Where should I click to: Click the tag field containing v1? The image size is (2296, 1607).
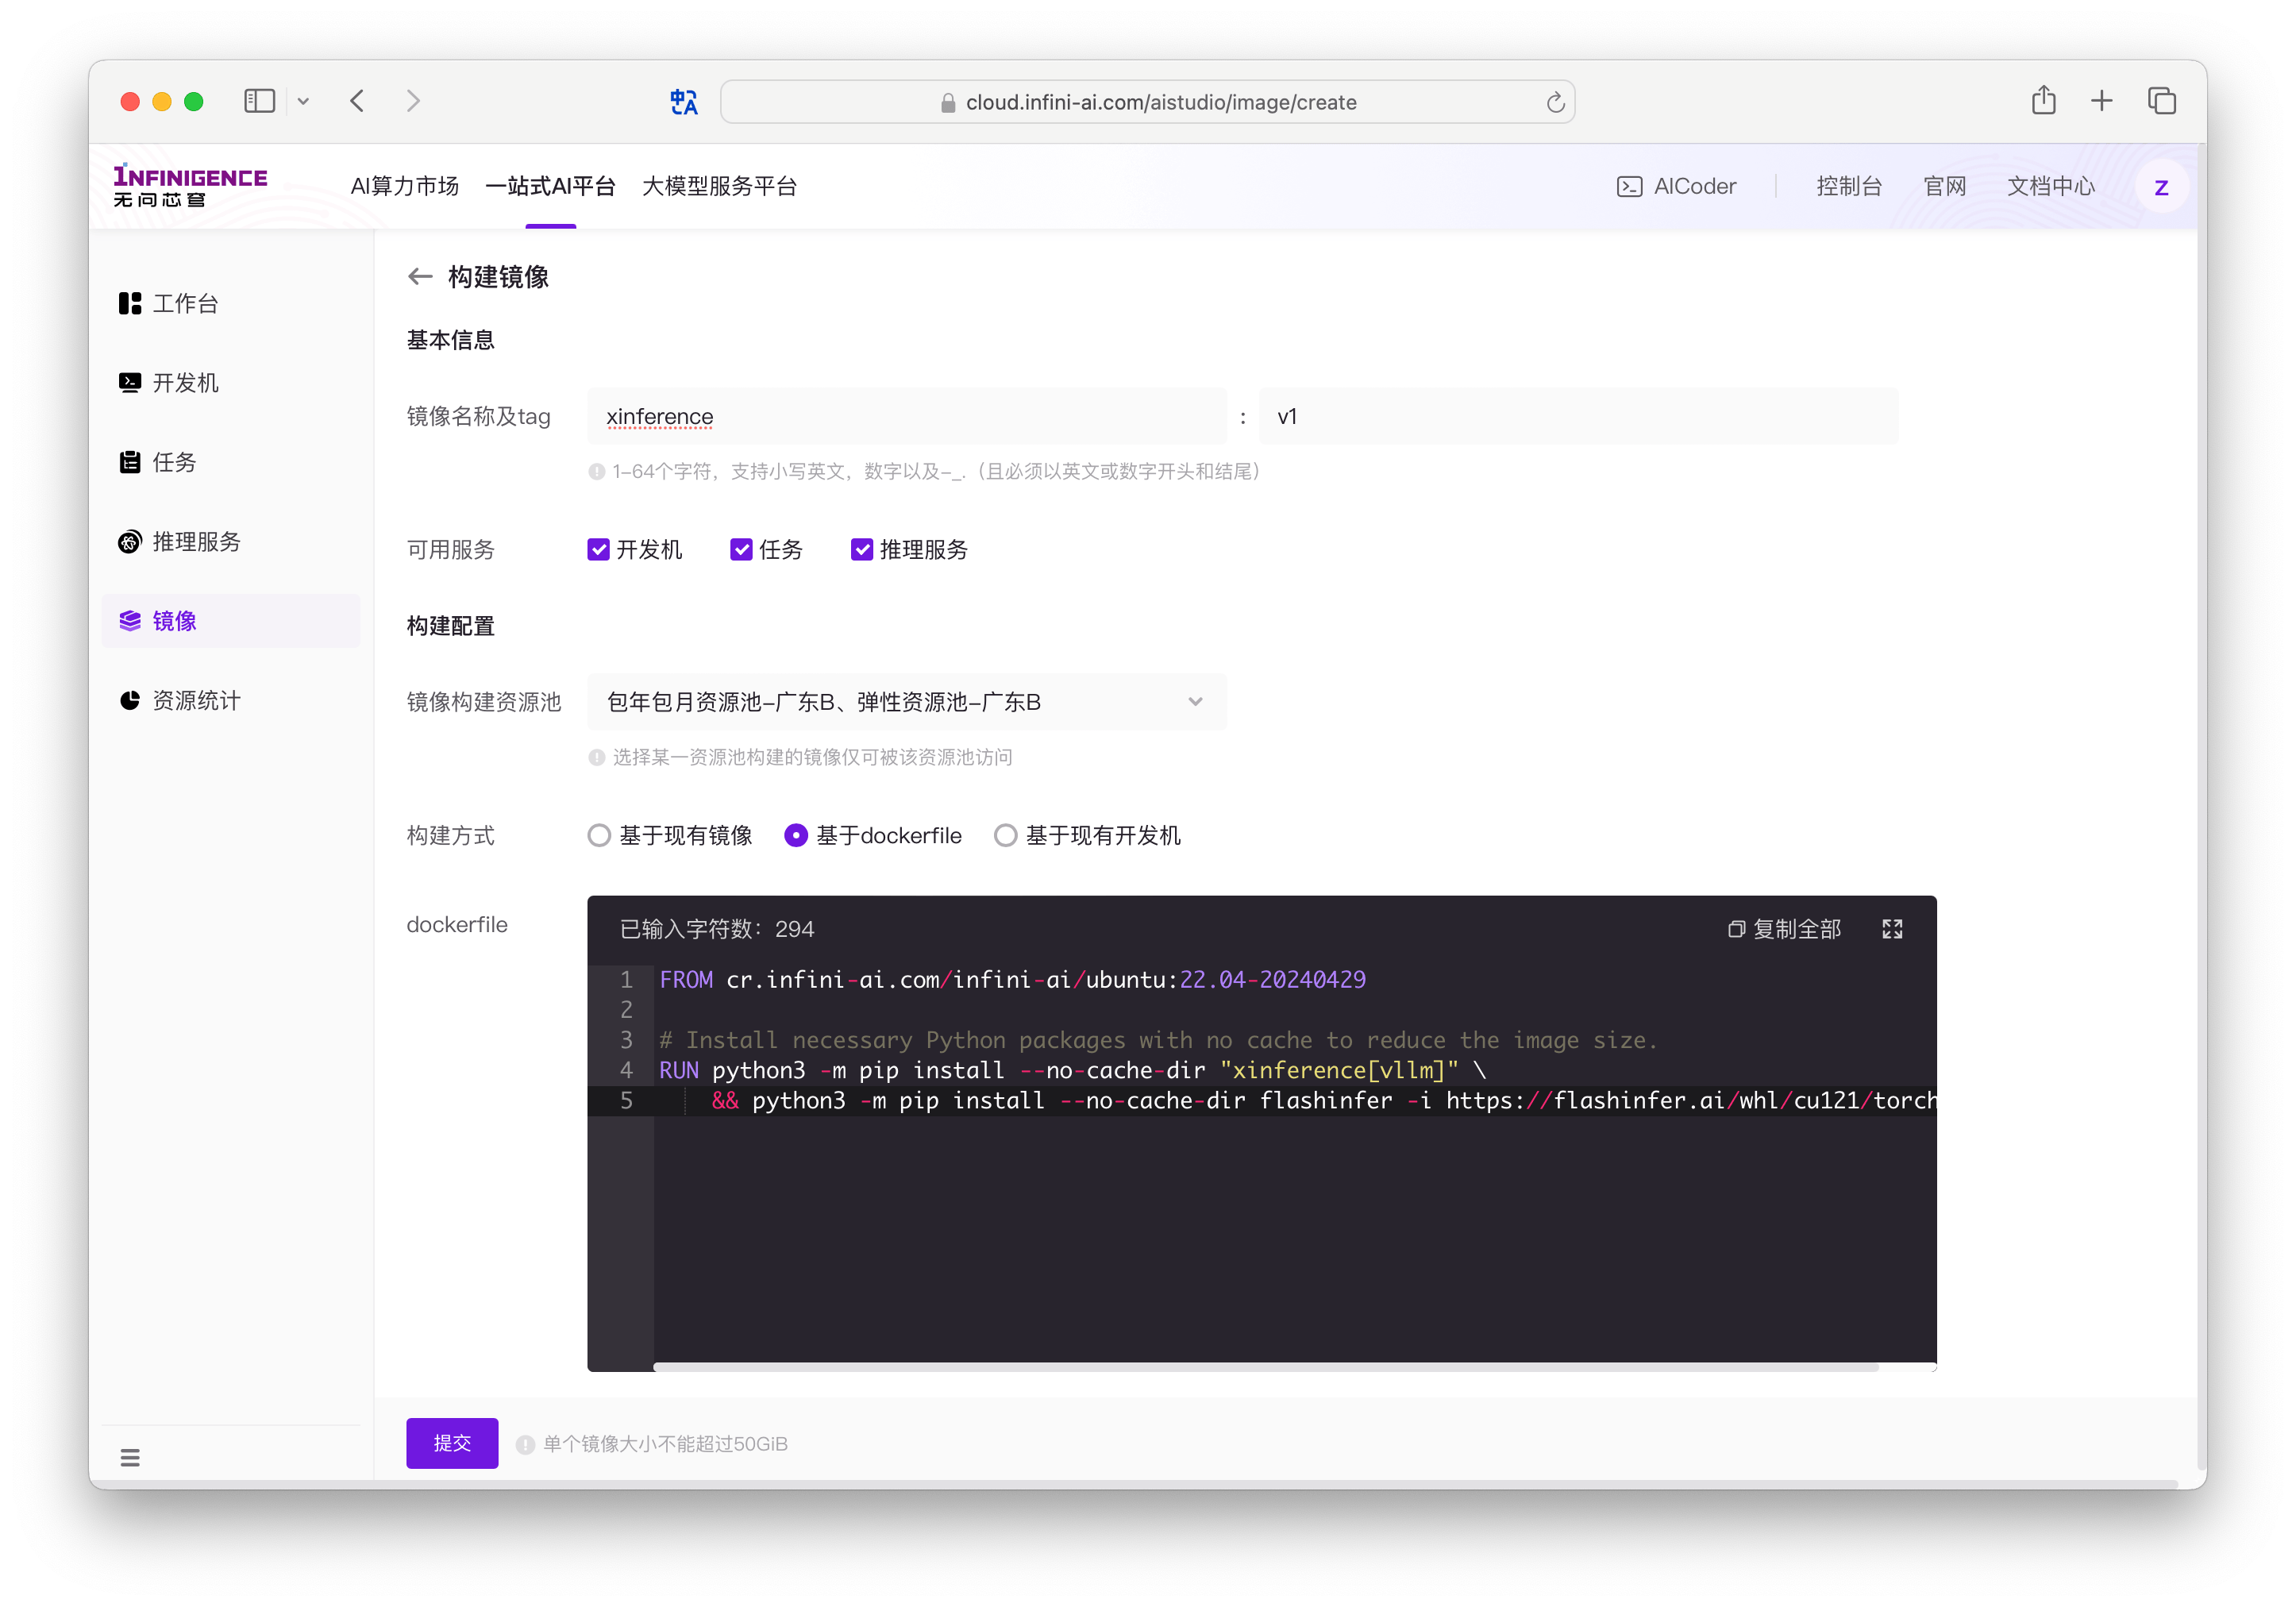click(1578, 417)
